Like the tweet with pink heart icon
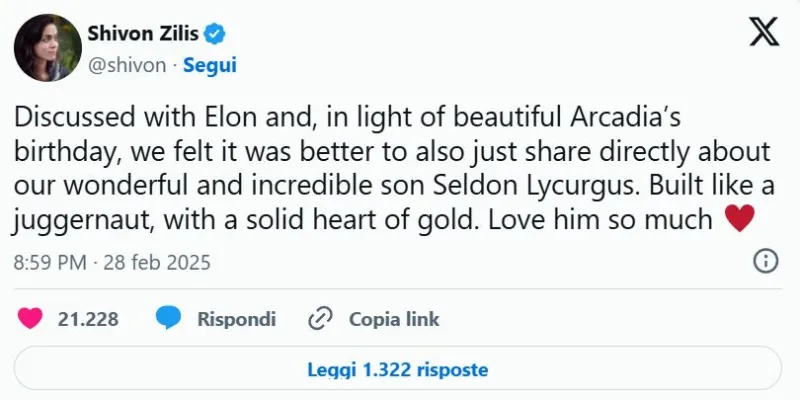 pyautogui.click(x=31, y=319)
